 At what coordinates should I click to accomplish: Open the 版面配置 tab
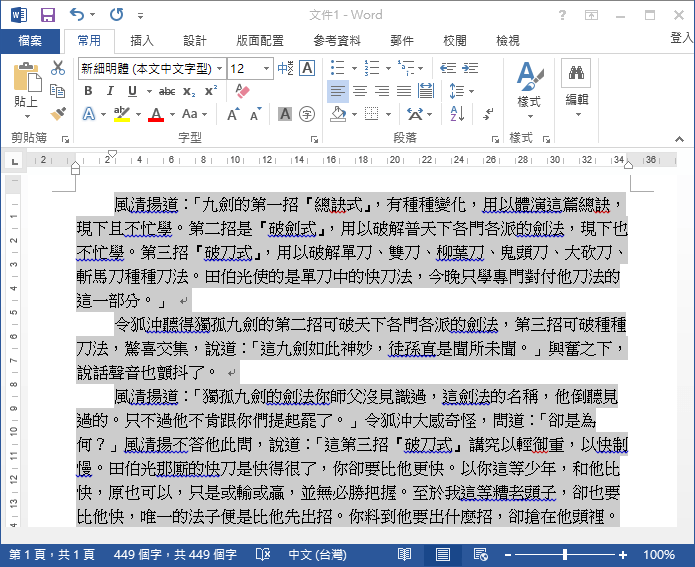[260, 41]
